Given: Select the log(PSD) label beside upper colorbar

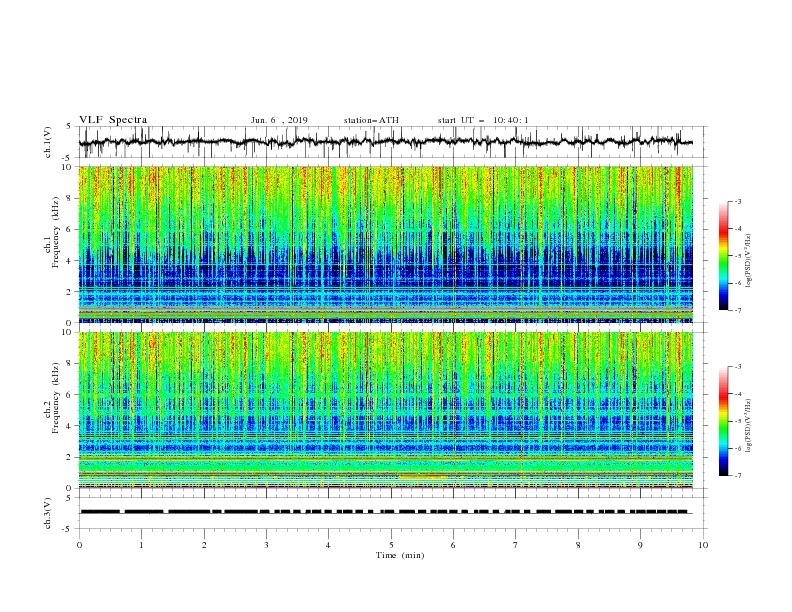Looking at the screenshot, I should pyautogui.click(x=749, y=261).
